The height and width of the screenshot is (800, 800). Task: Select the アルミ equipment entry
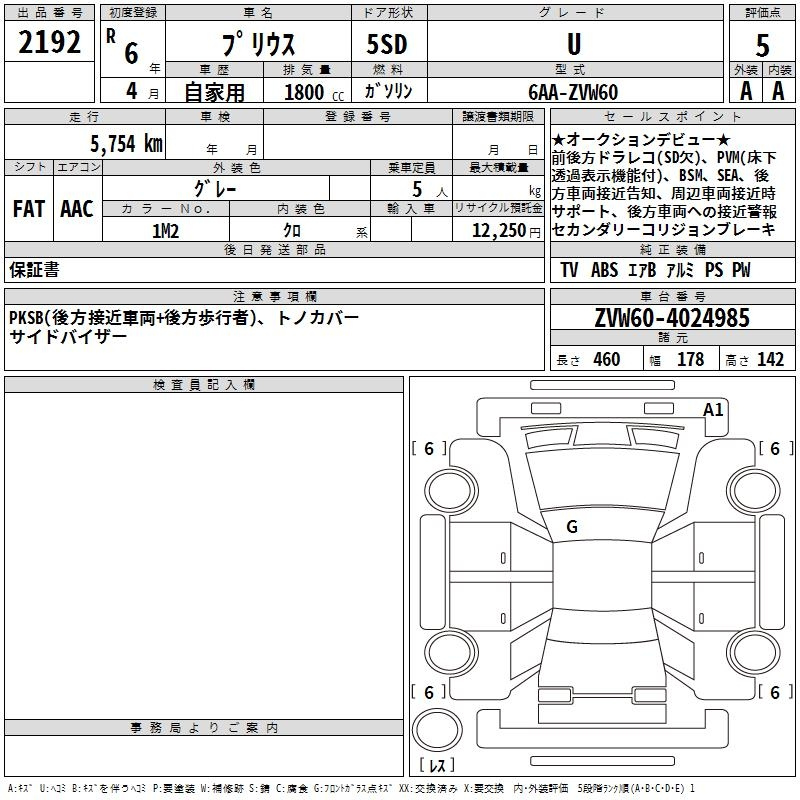(x=681, y=270)
